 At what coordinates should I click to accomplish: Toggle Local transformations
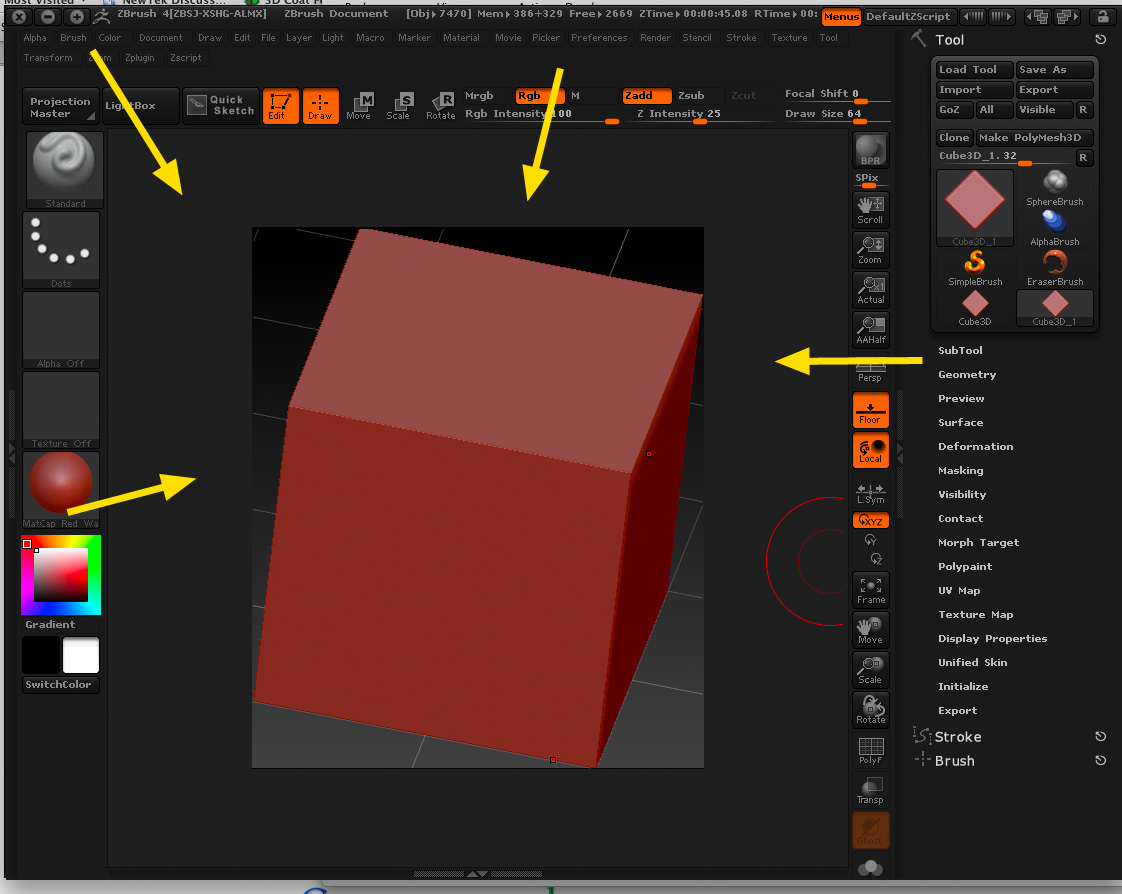(871, 450)
